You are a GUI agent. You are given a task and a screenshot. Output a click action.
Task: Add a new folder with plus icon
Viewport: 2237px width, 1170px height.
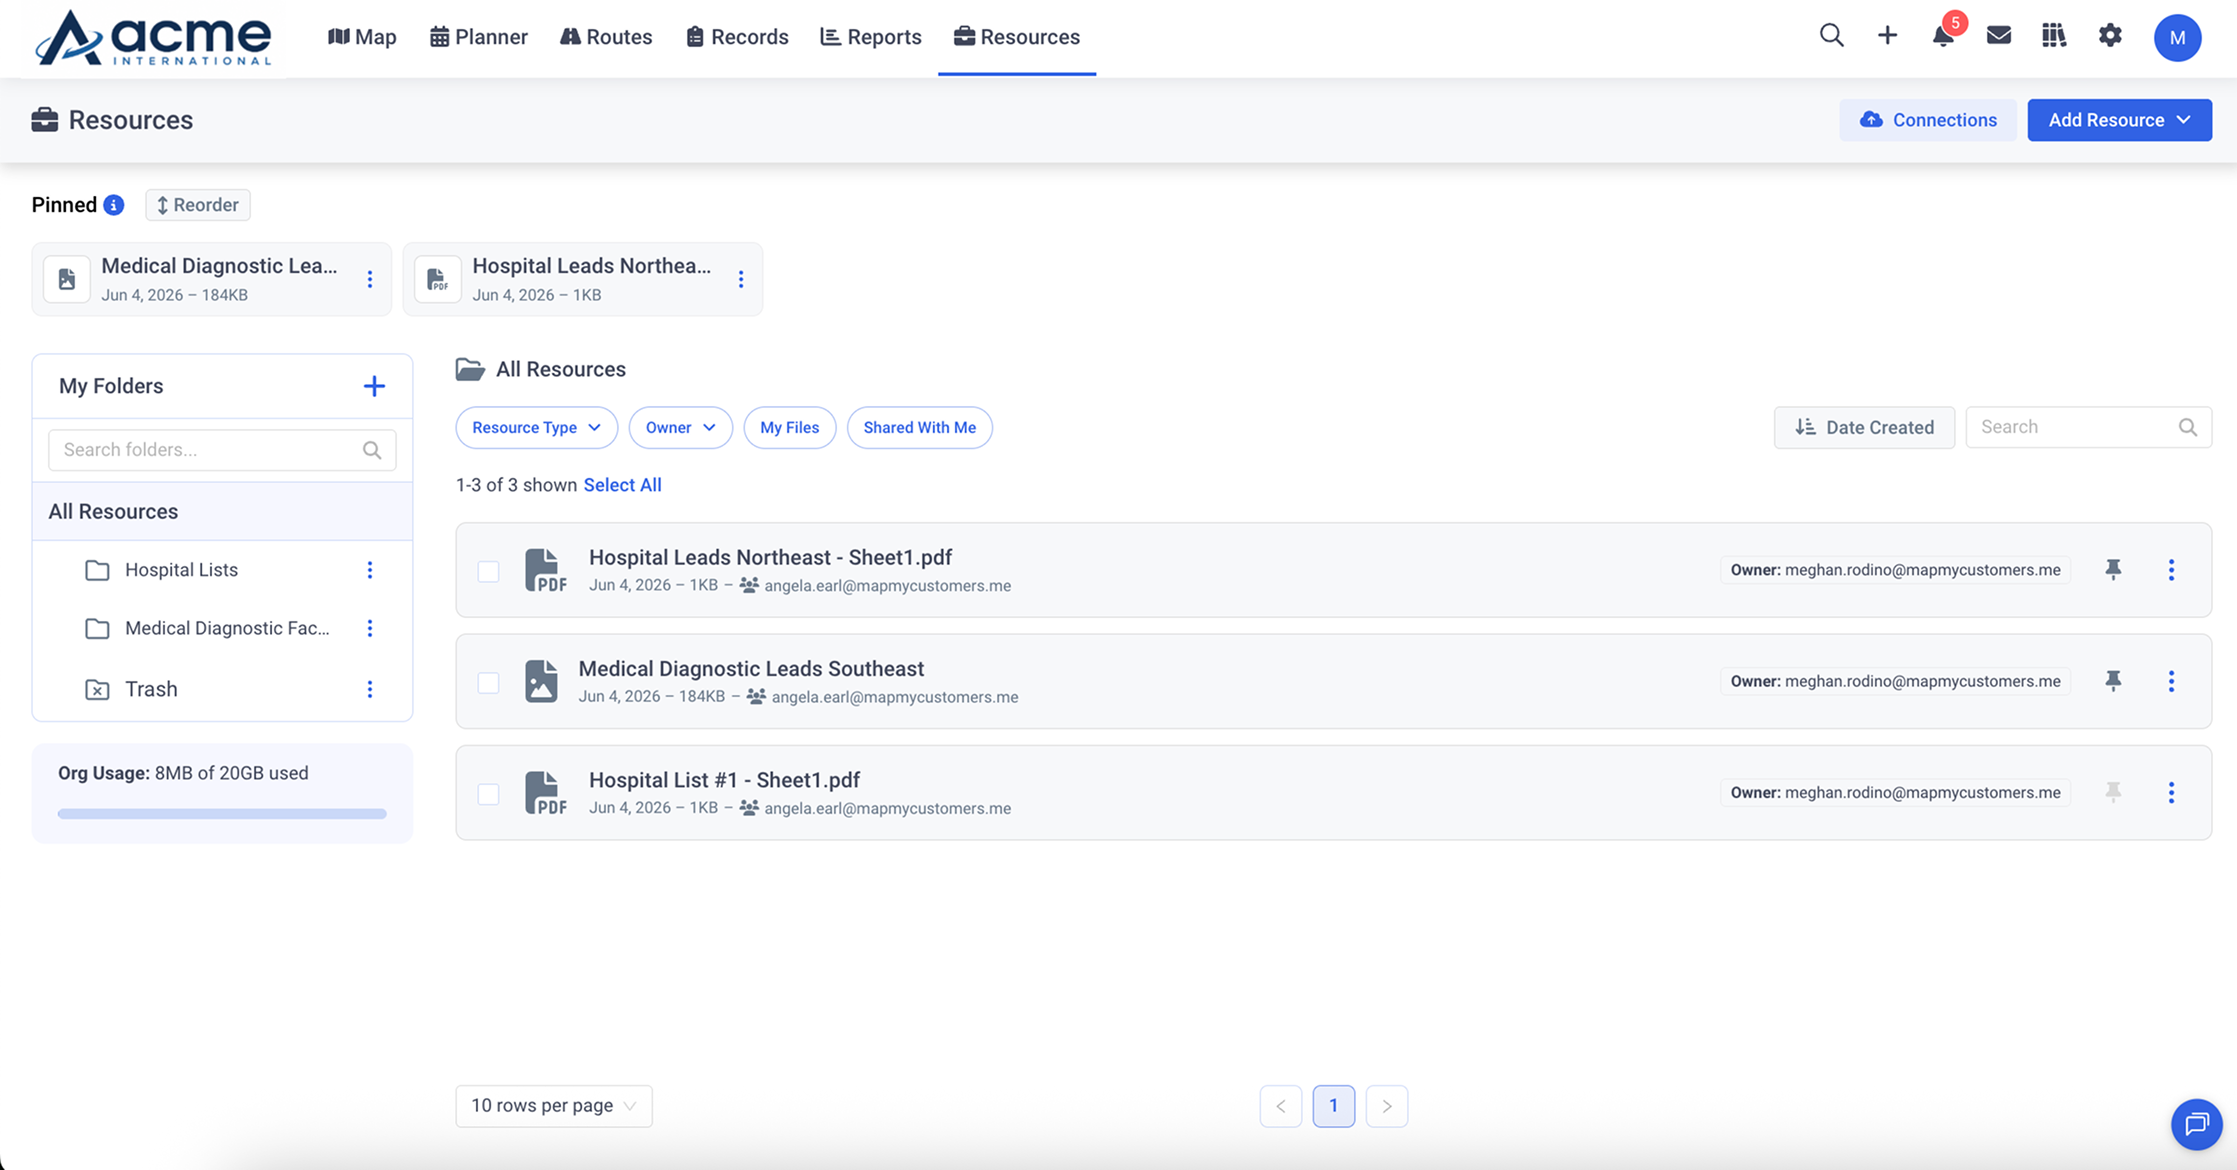tap(374, 386)
